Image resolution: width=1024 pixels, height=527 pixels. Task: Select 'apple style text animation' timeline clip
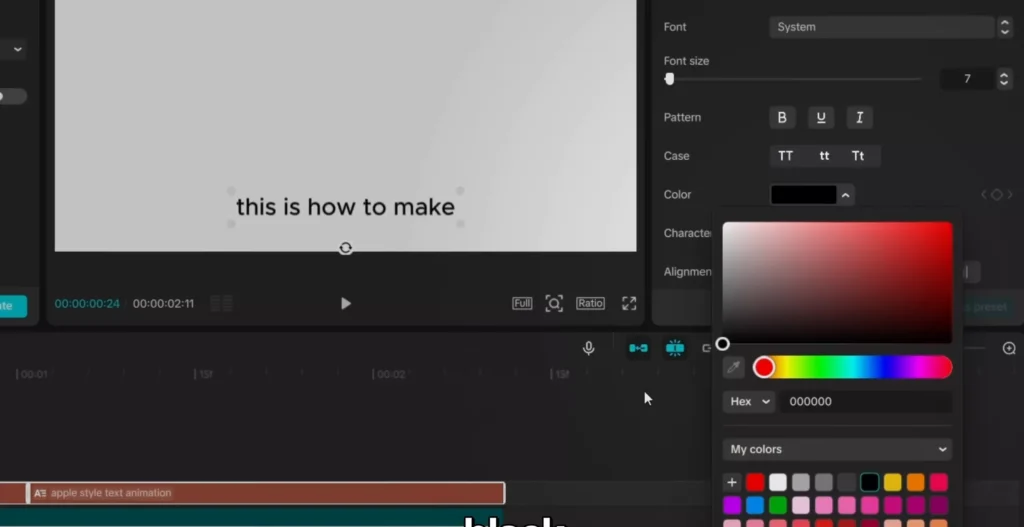pyautogui.click(x=266, y=493)
